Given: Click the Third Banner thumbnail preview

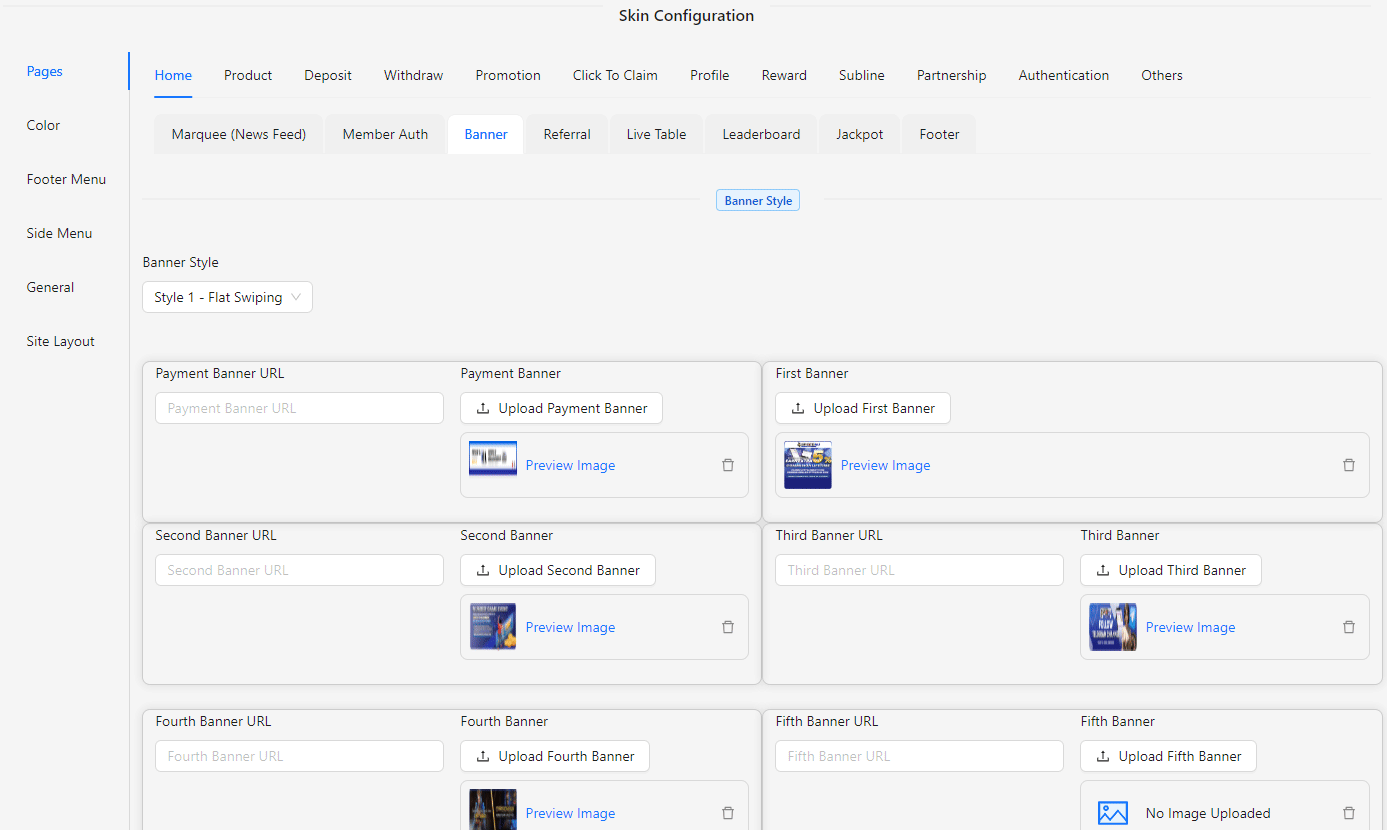Looking at the screenshot, I should (1113, 627).
